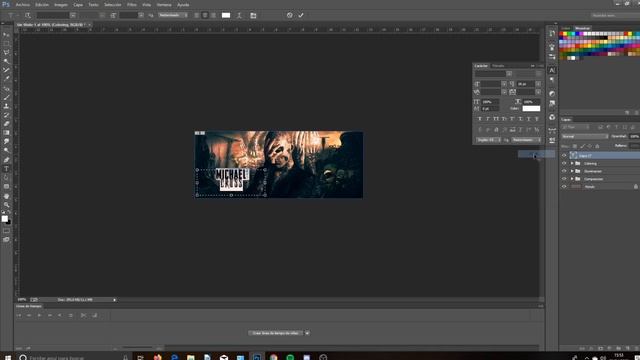640x360 pixels.
Task: Expand the Coloring layer group
Action: [x=572, y=163]
